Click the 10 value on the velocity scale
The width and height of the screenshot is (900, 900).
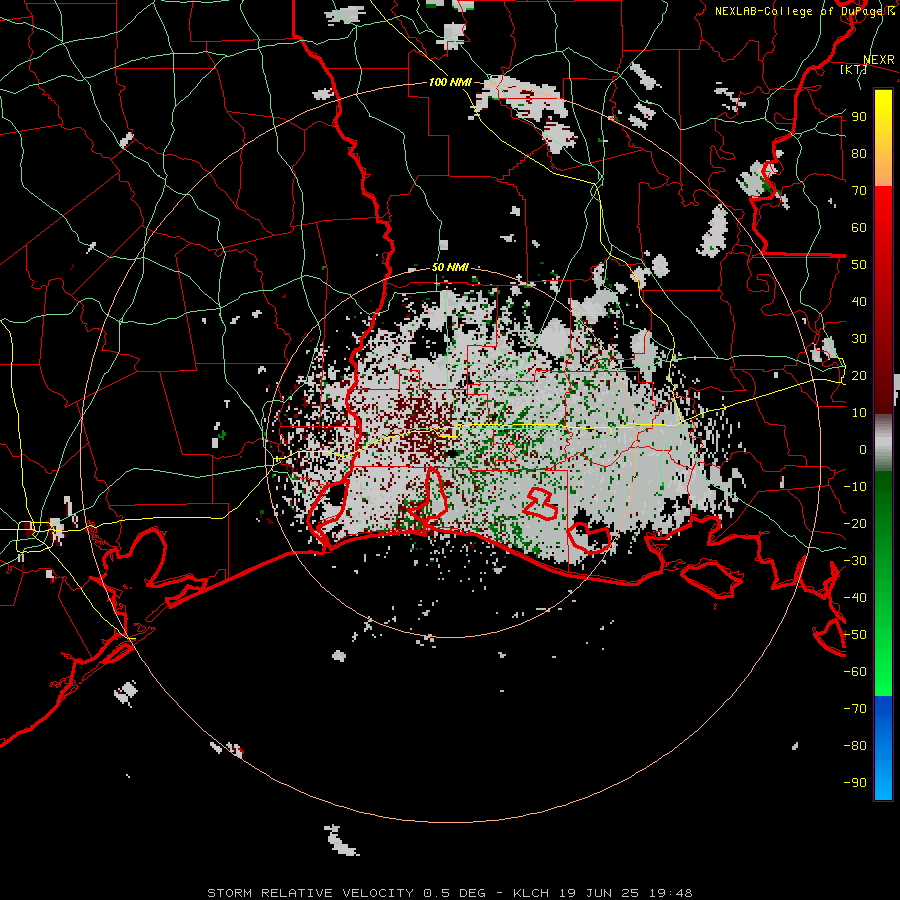tap(859, 413)
